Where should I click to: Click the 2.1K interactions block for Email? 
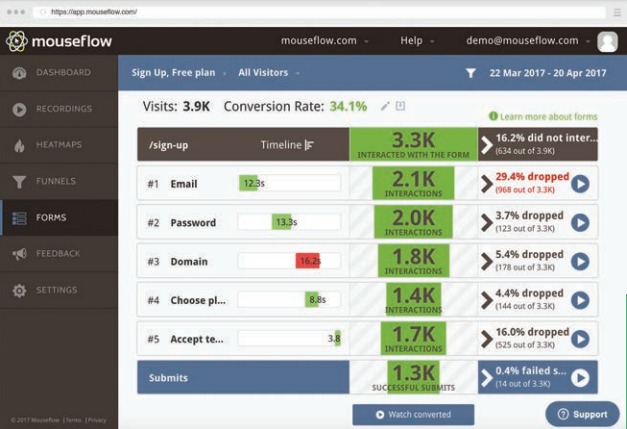413,183
